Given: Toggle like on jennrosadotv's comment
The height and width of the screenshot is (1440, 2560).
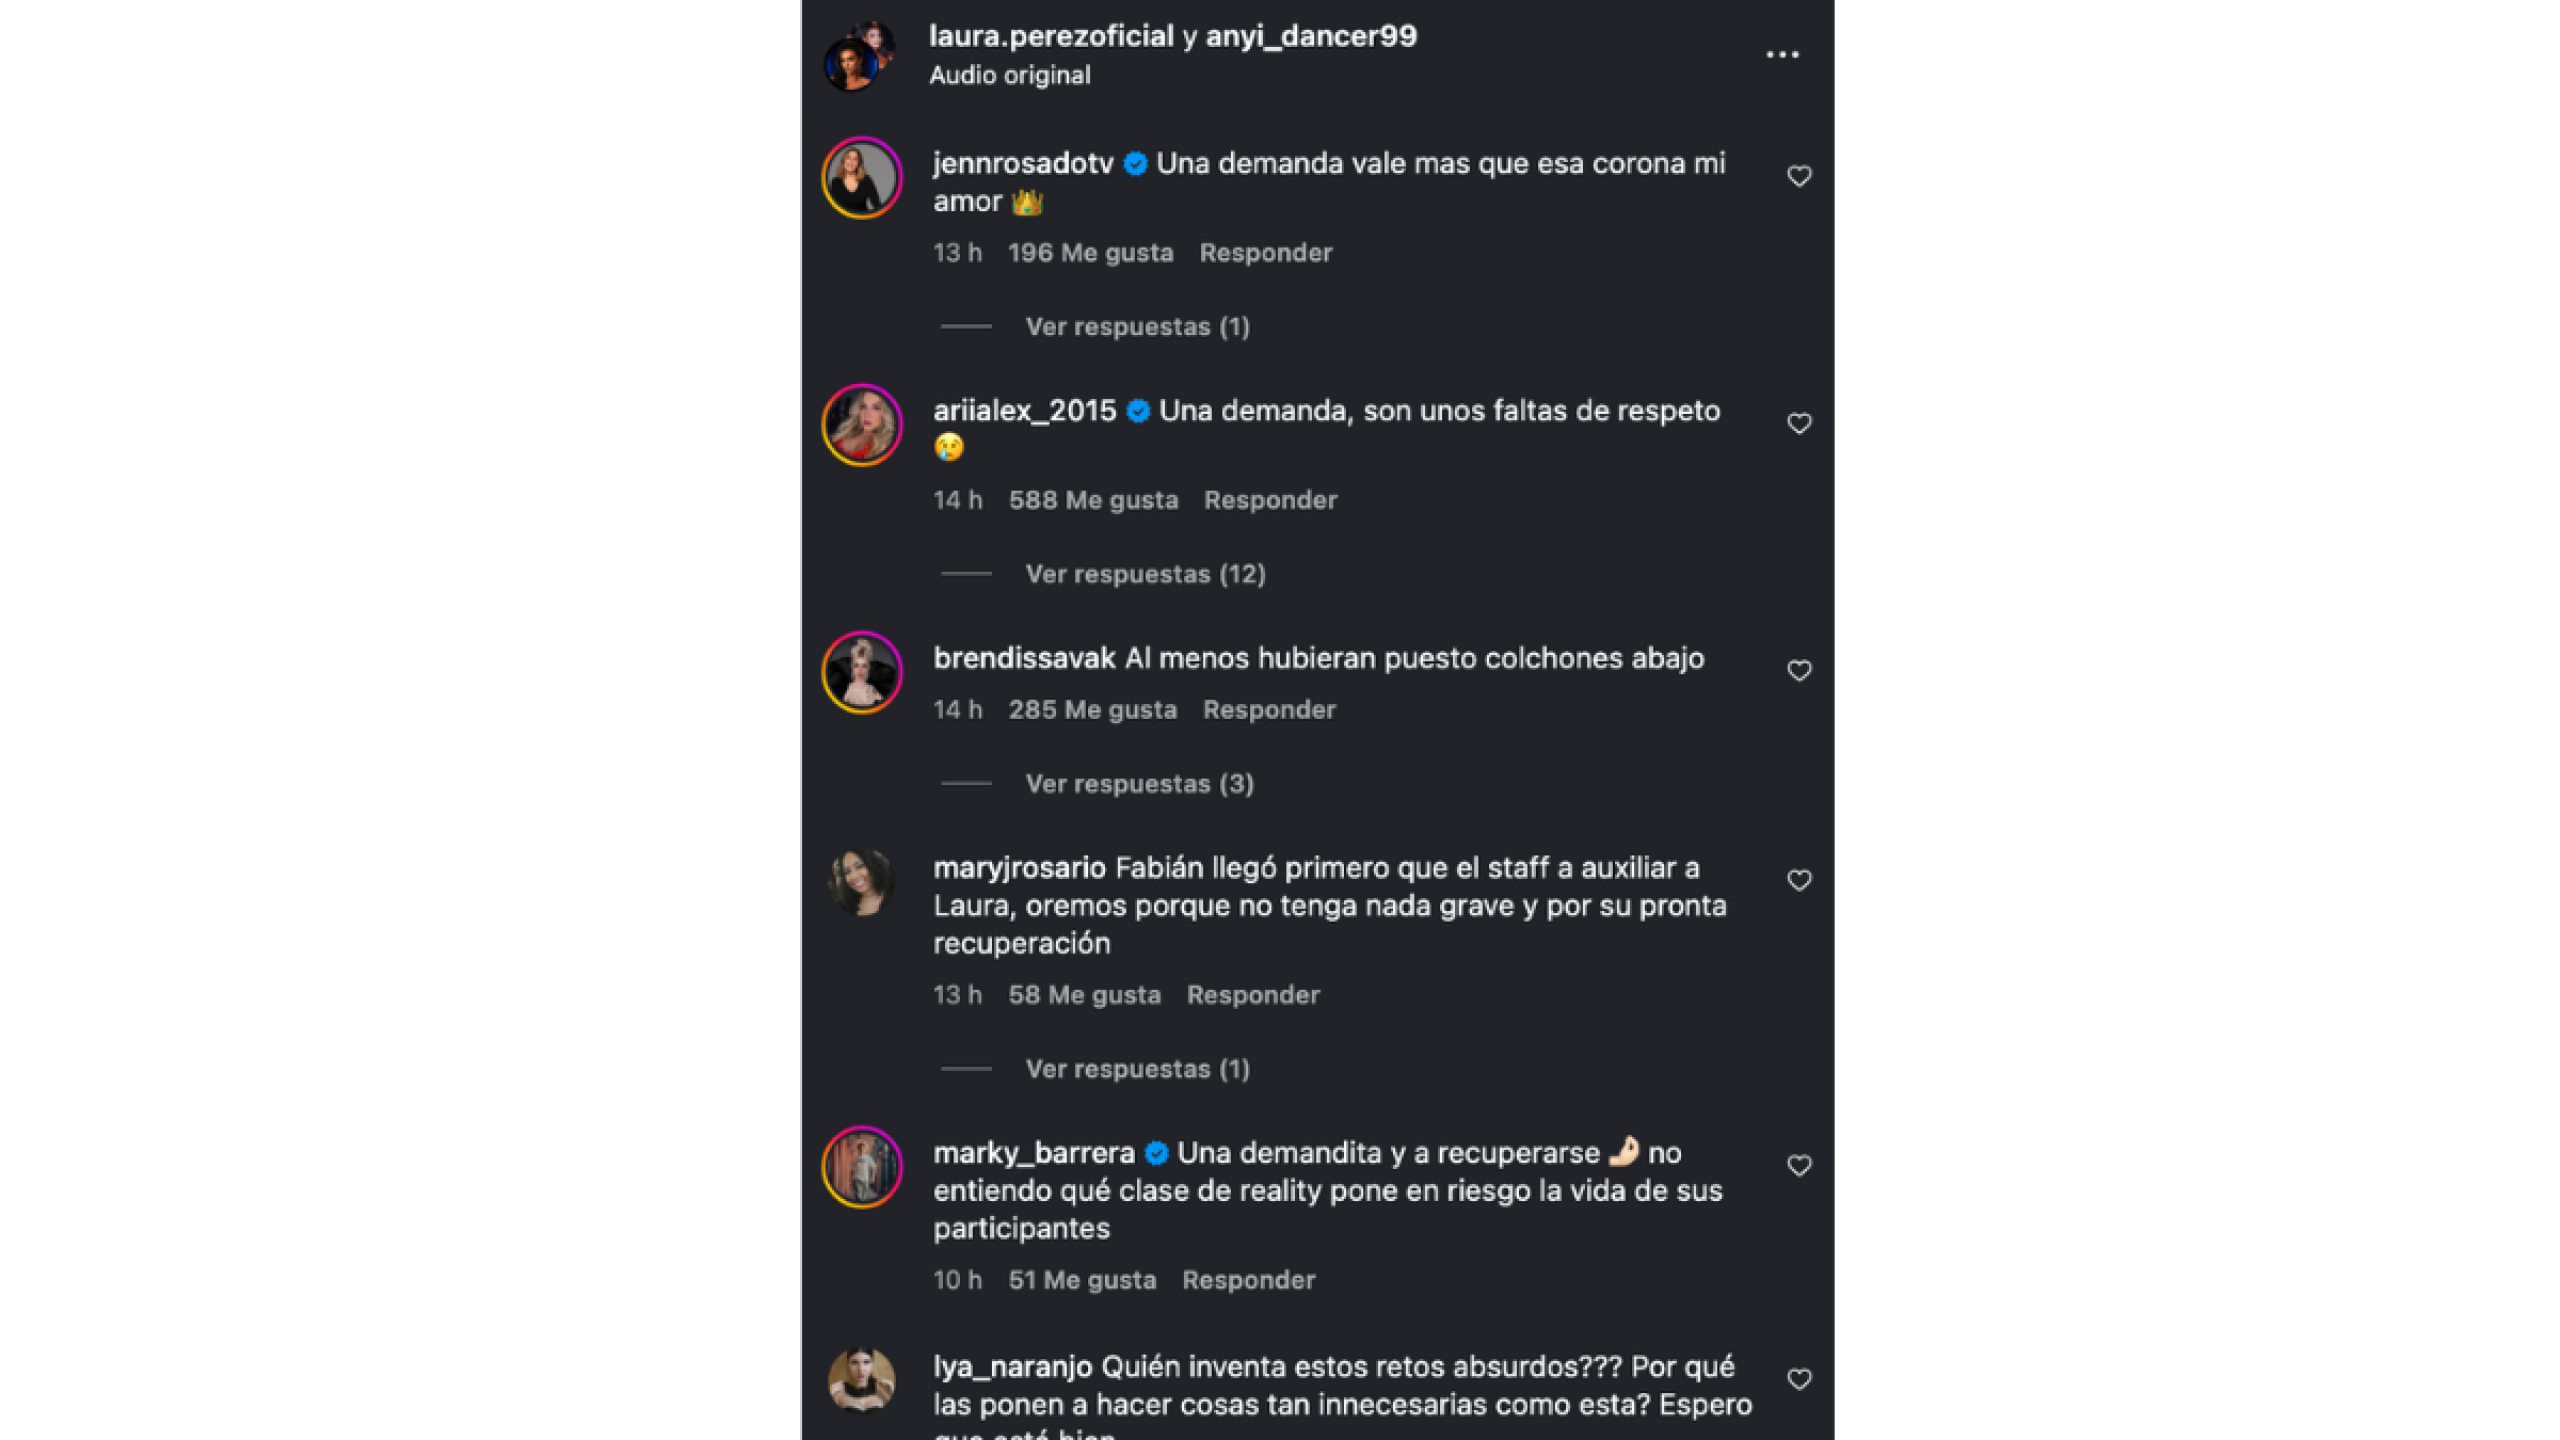Looking at the screenshot, I should (1799, 174).
